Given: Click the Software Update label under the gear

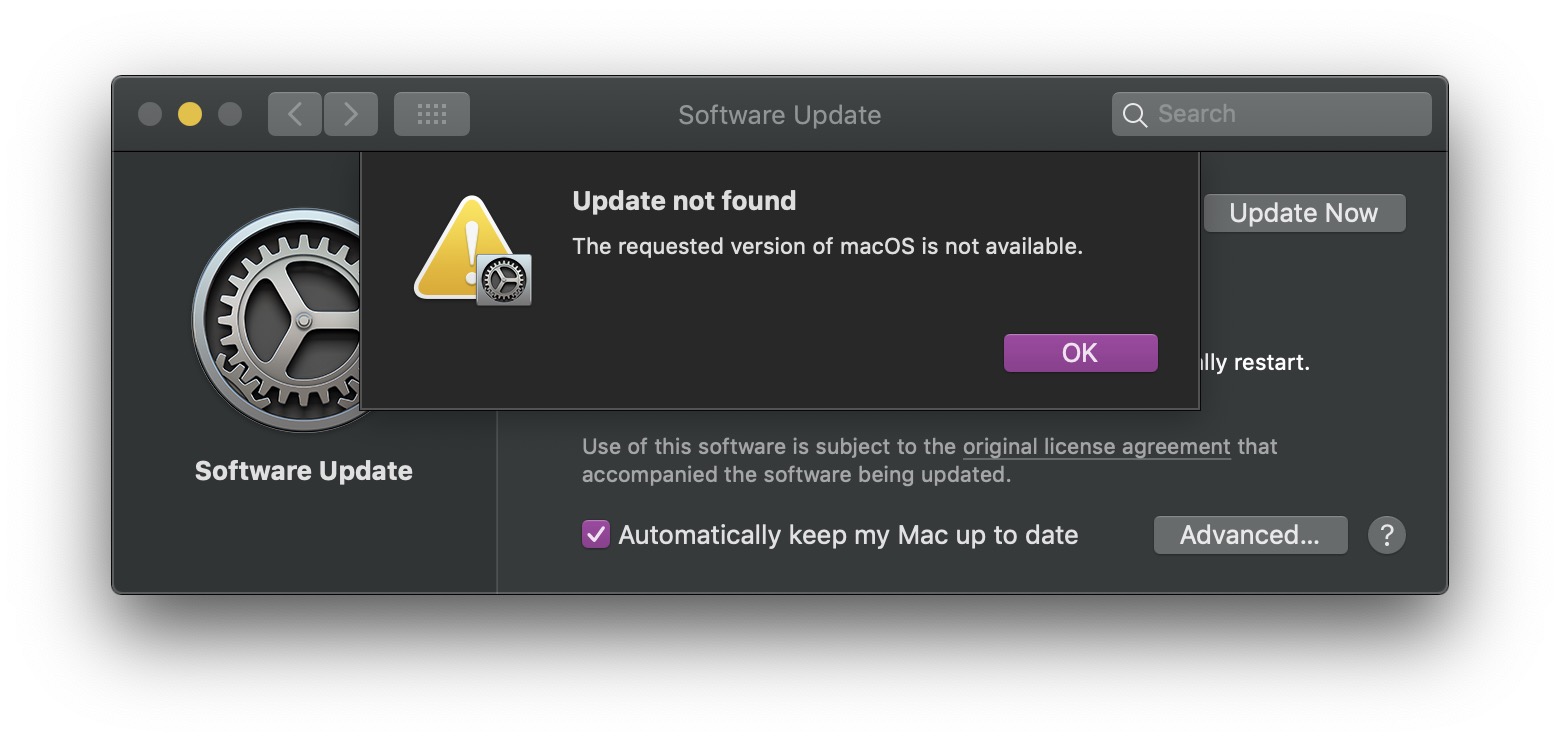Looking at the screenshot, I should click(x=303, y=470).
